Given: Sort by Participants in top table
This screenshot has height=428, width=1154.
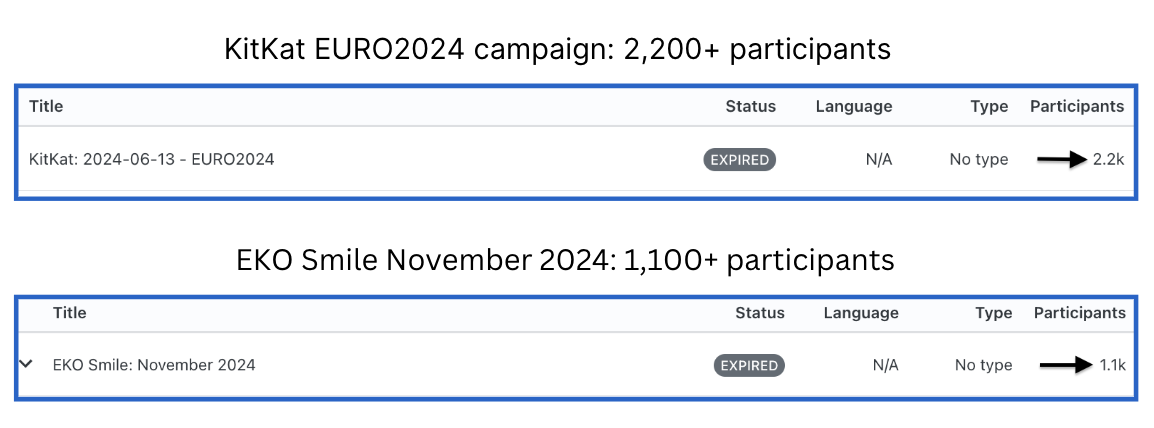Looking at the screenshot, I should 1077,107.
